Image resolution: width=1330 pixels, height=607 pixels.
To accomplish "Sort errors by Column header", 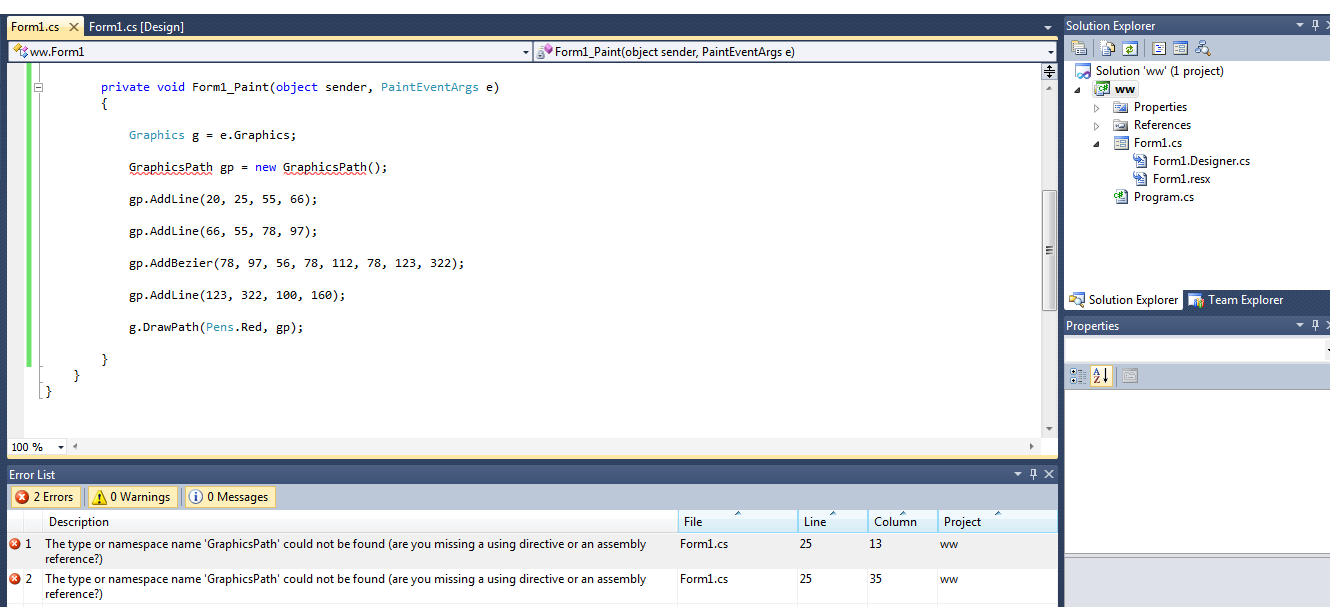I will click(902, 521).
